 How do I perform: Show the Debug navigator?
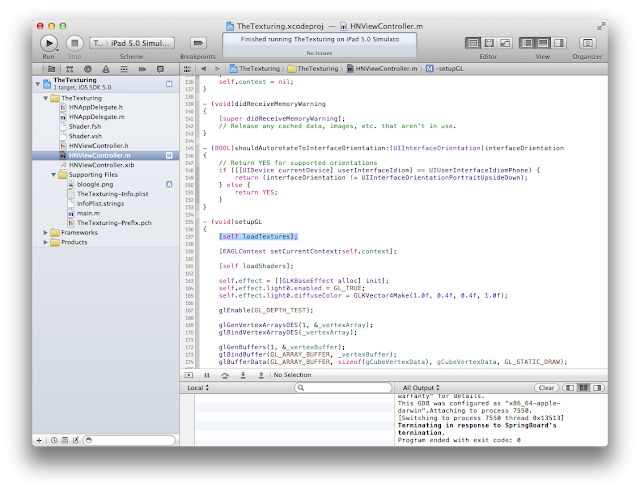pyautogui.click(x=124, y=69)
